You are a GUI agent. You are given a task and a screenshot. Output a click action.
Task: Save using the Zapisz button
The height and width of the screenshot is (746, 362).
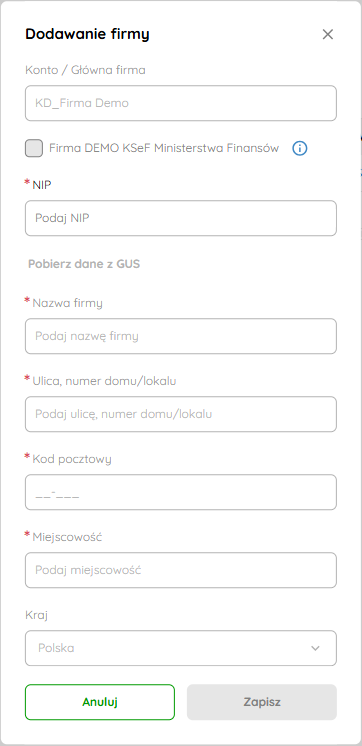pyautogui.click(x=262, y=702)
